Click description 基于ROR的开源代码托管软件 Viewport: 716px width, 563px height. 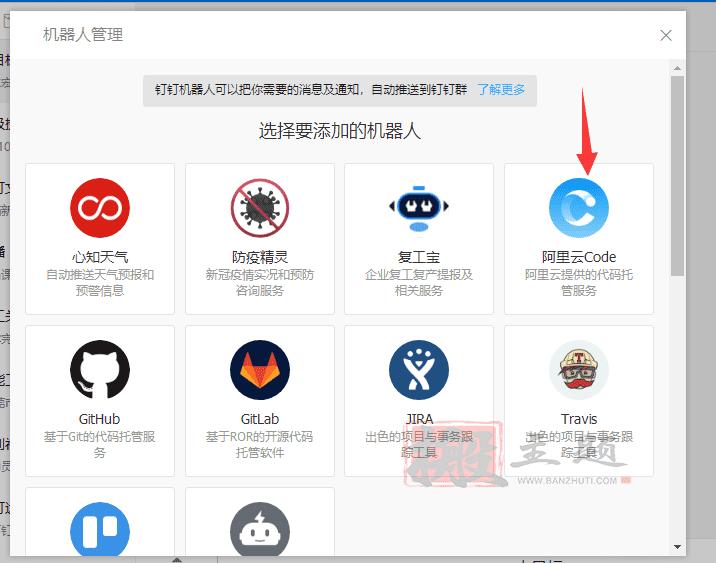(260, 444)
